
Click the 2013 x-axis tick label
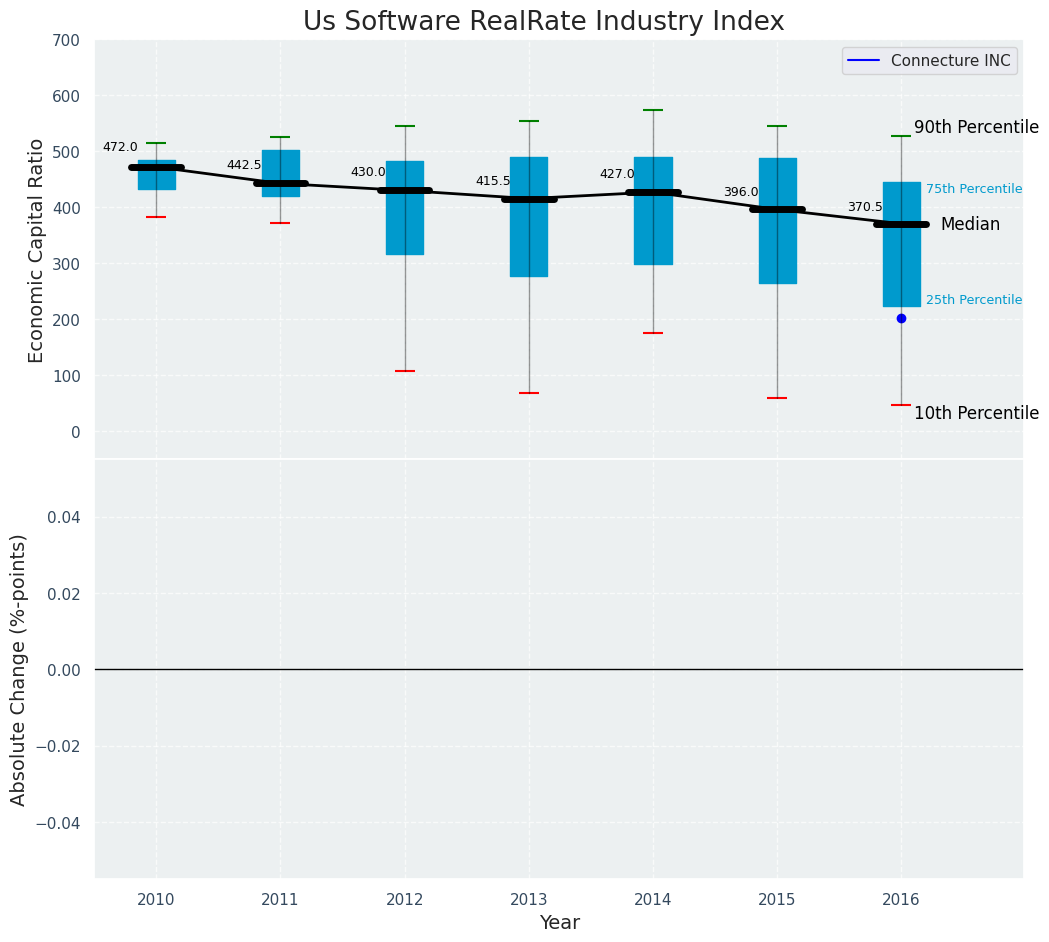529,900
